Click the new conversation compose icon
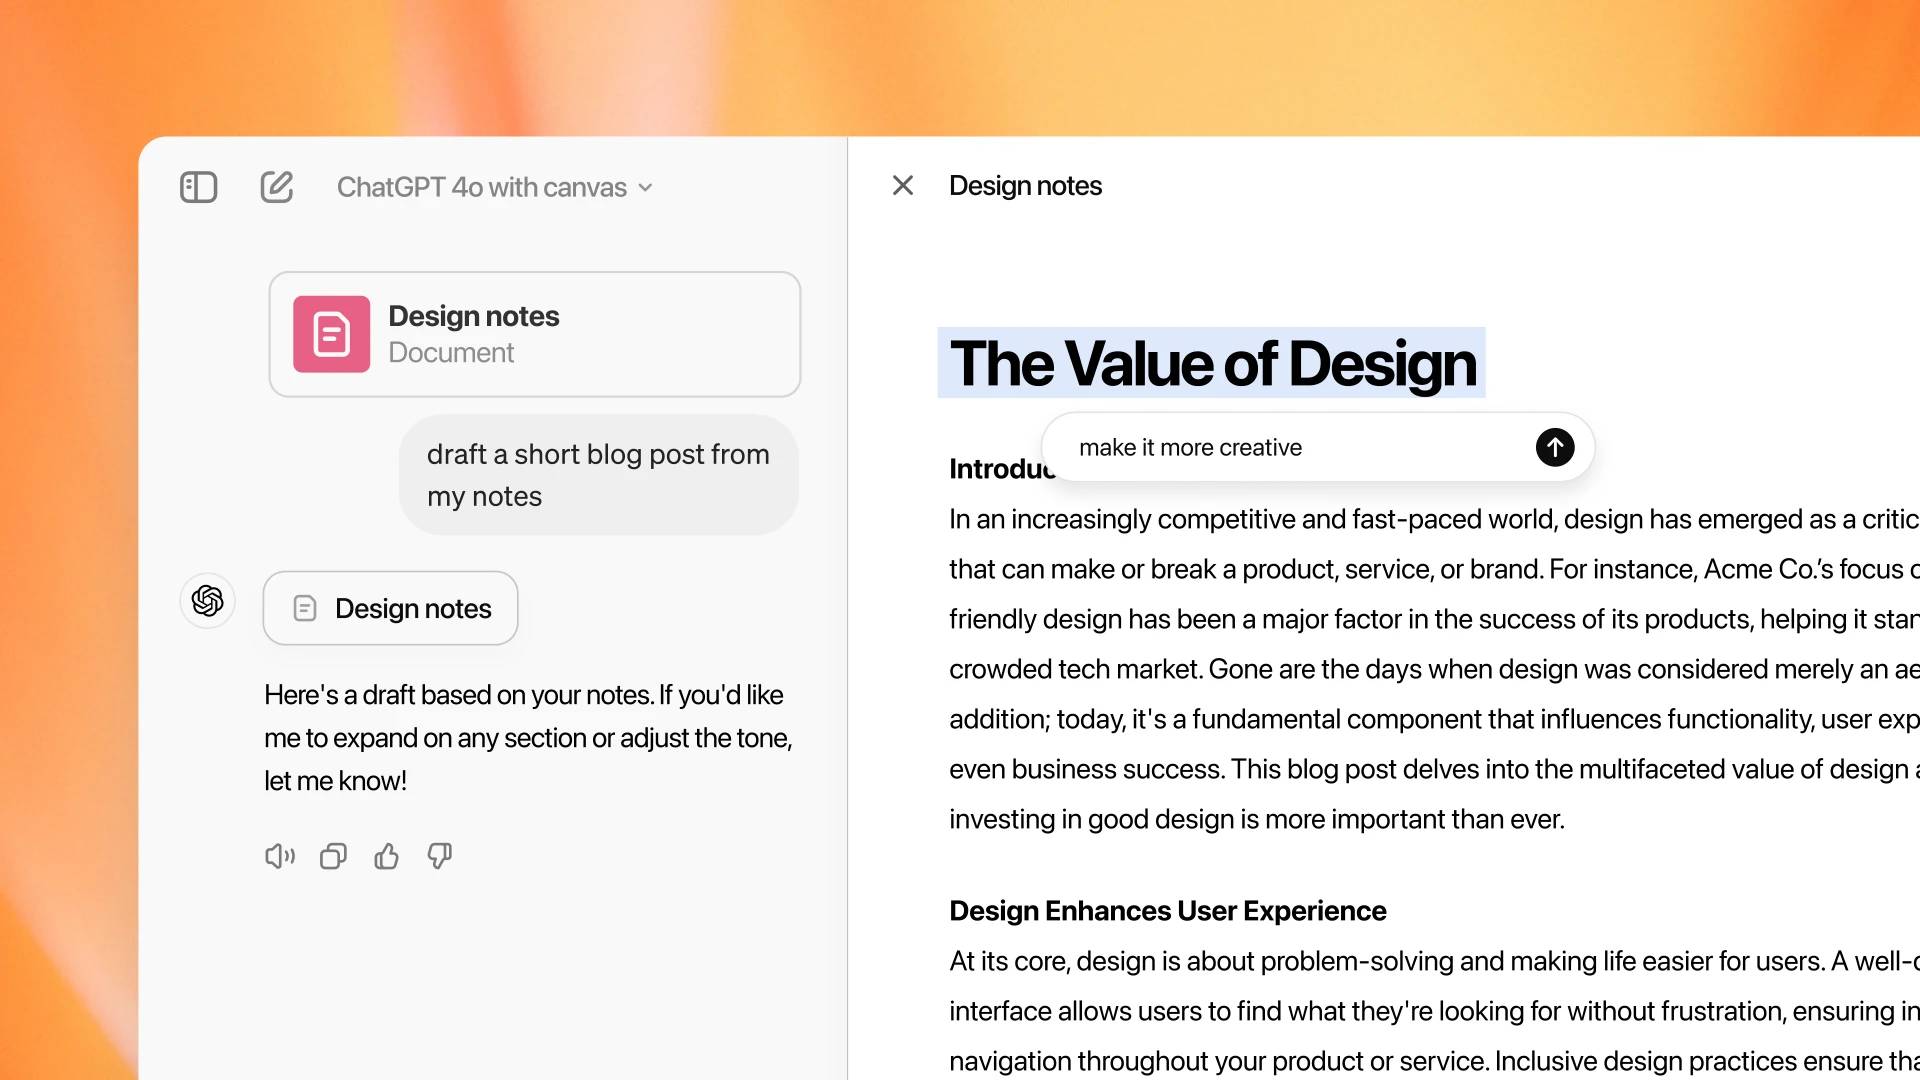 point(276,187)
